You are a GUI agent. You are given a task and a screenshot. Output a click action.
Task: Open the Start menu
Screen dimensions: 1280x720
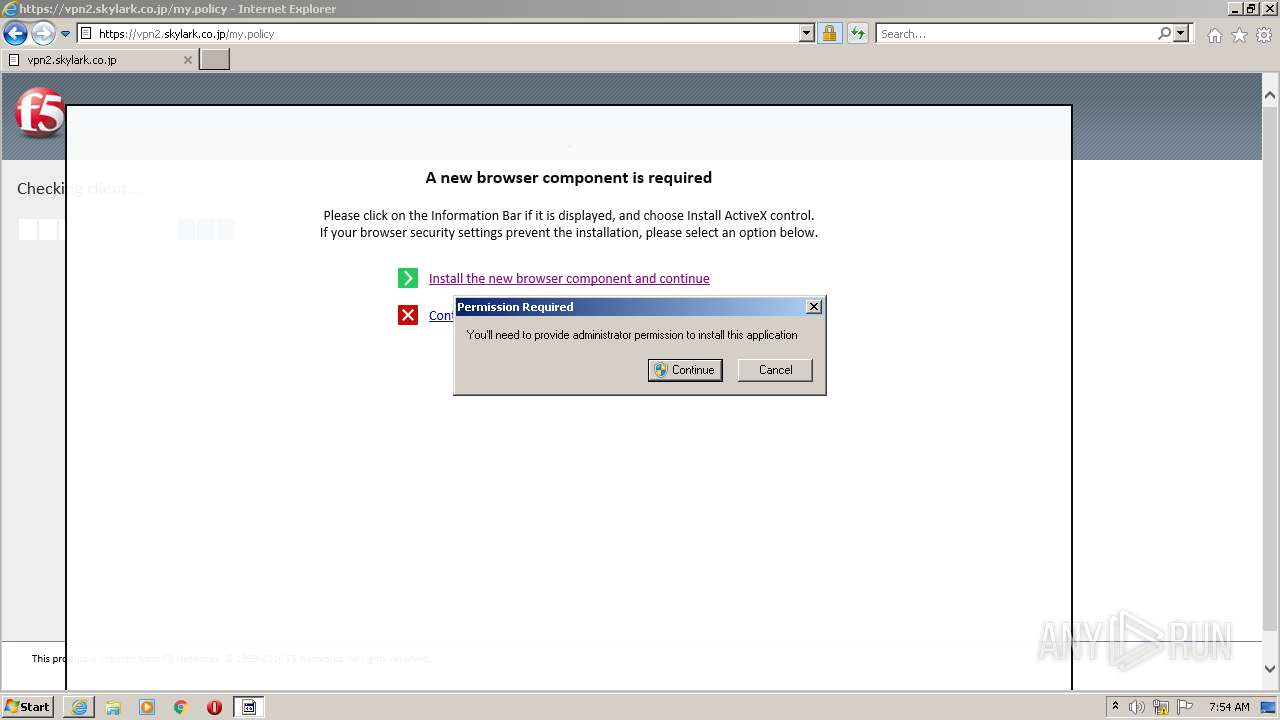pyautogui.click(x=28, y=707)
